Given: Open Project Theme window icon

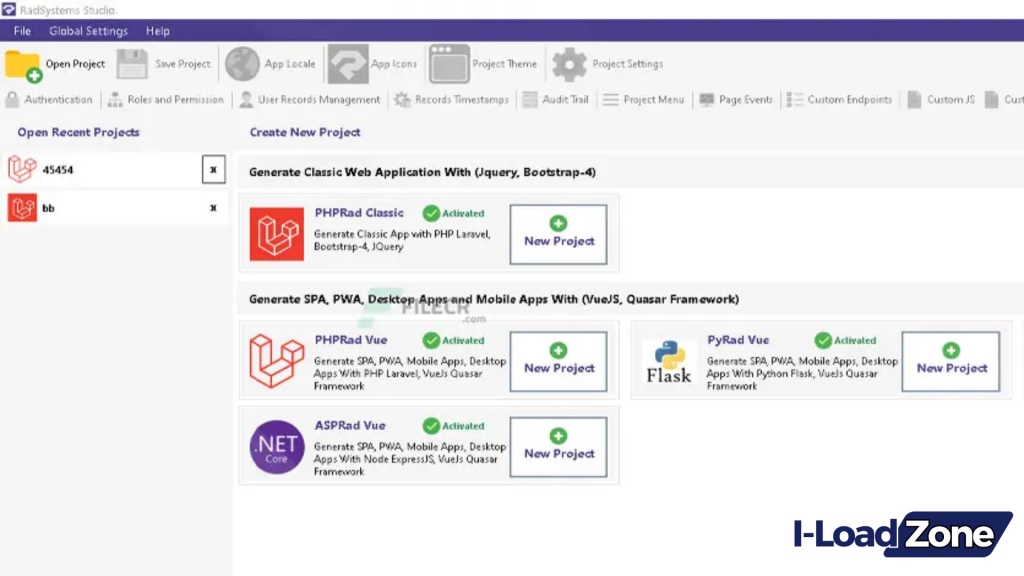Looking at the screenshot, I should tap(449, 64).
